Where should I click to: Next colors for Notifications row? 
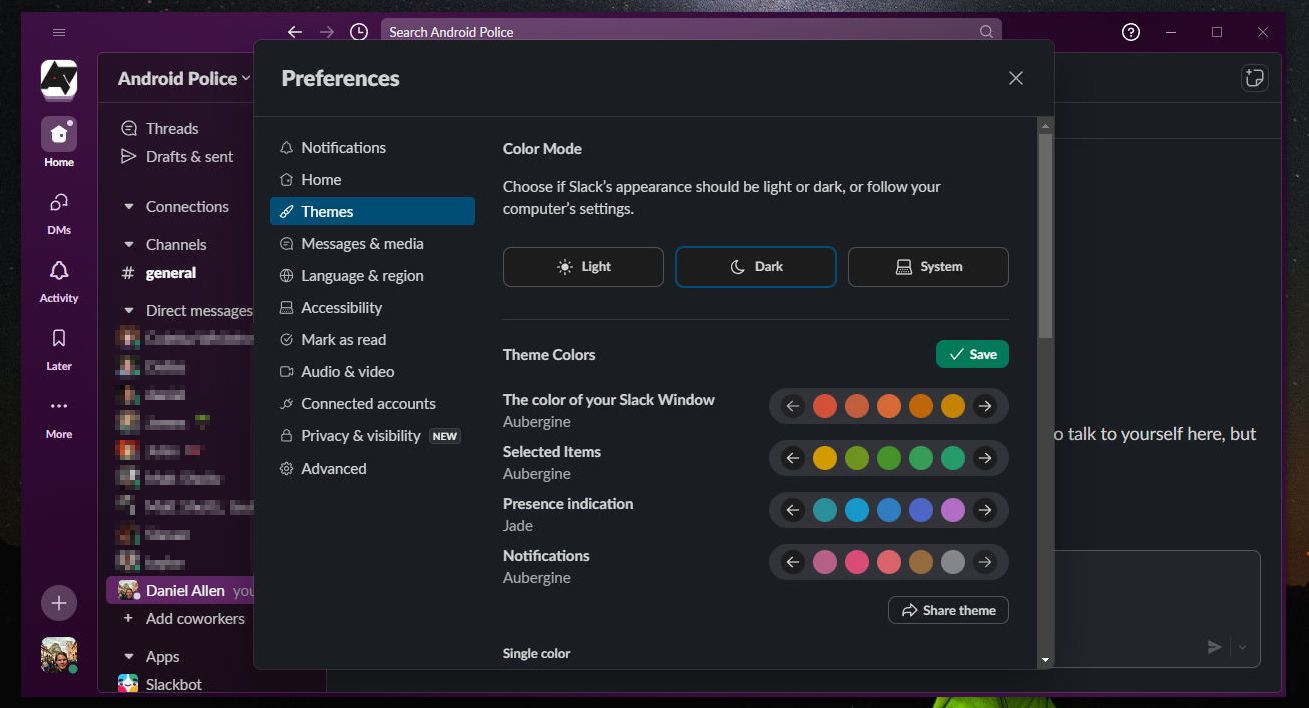(x=985, y=562)
